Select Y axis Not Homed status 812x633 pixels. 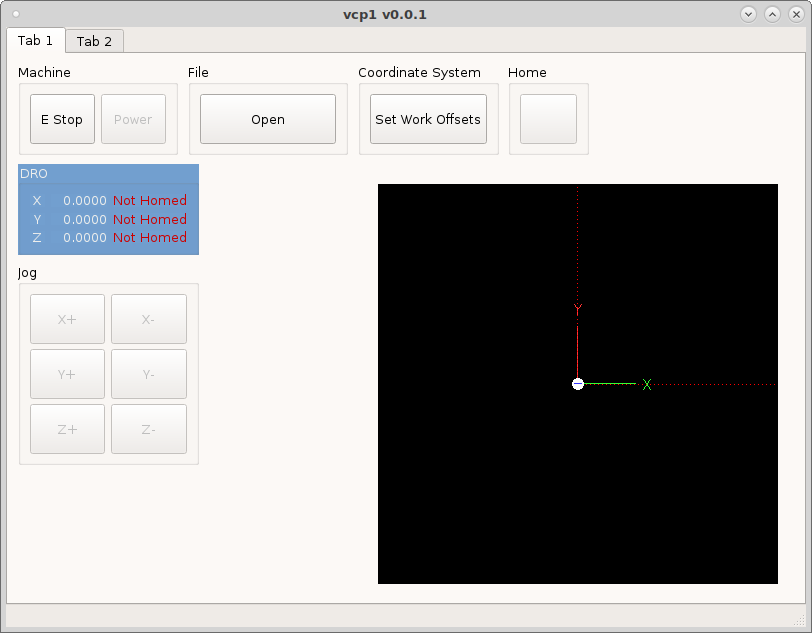click(150, 219)
